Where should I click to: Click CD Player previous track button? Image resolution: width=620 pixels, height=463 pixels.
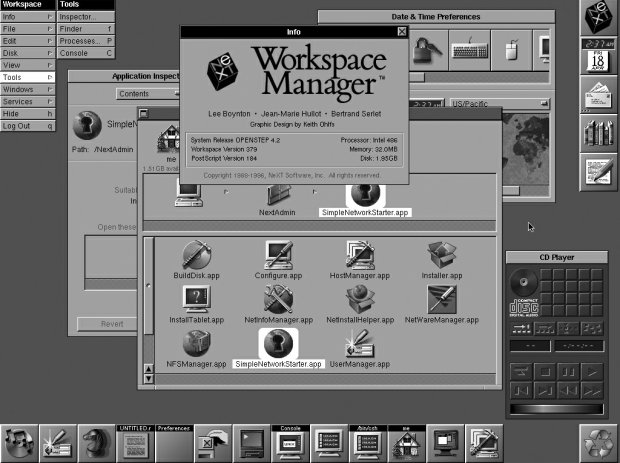[x=522, y=391]
